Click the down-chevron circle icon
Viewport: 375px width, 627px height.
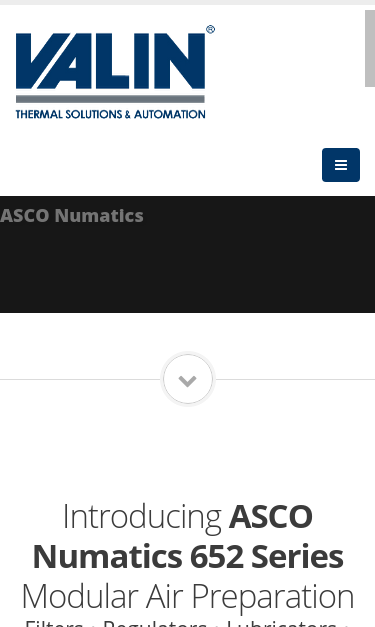pos(188,379)
